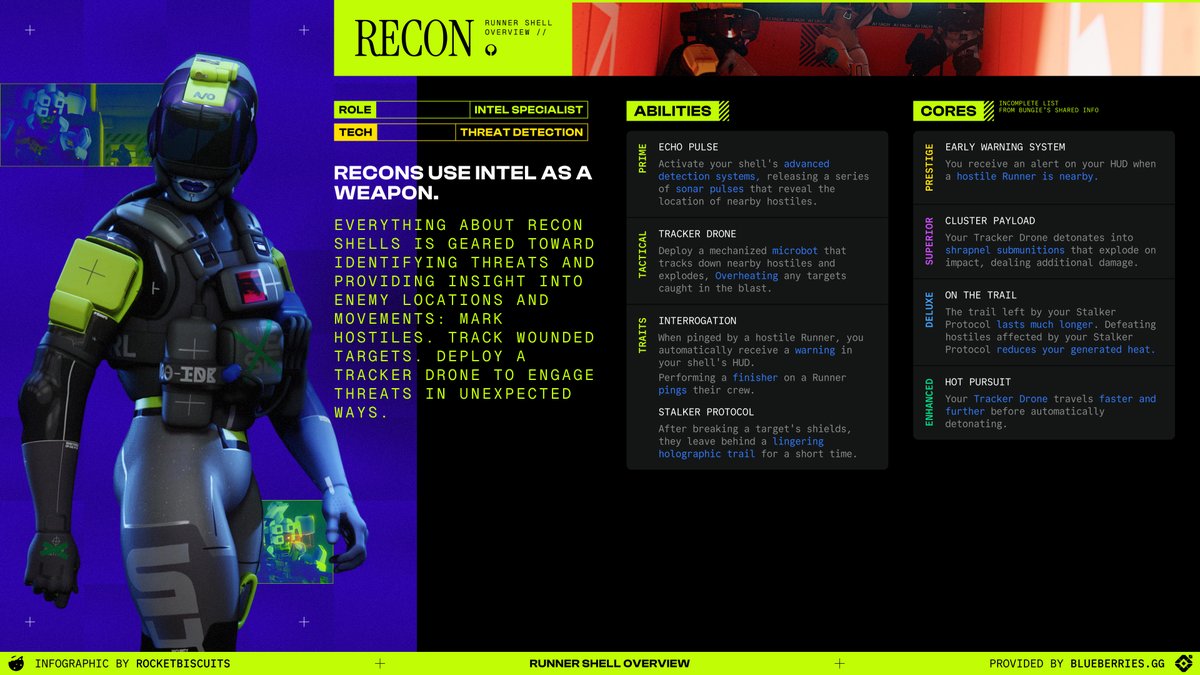
Task: Click the Rocketbiscuits creature icon in the footer
Action: (x=16, y=663)
